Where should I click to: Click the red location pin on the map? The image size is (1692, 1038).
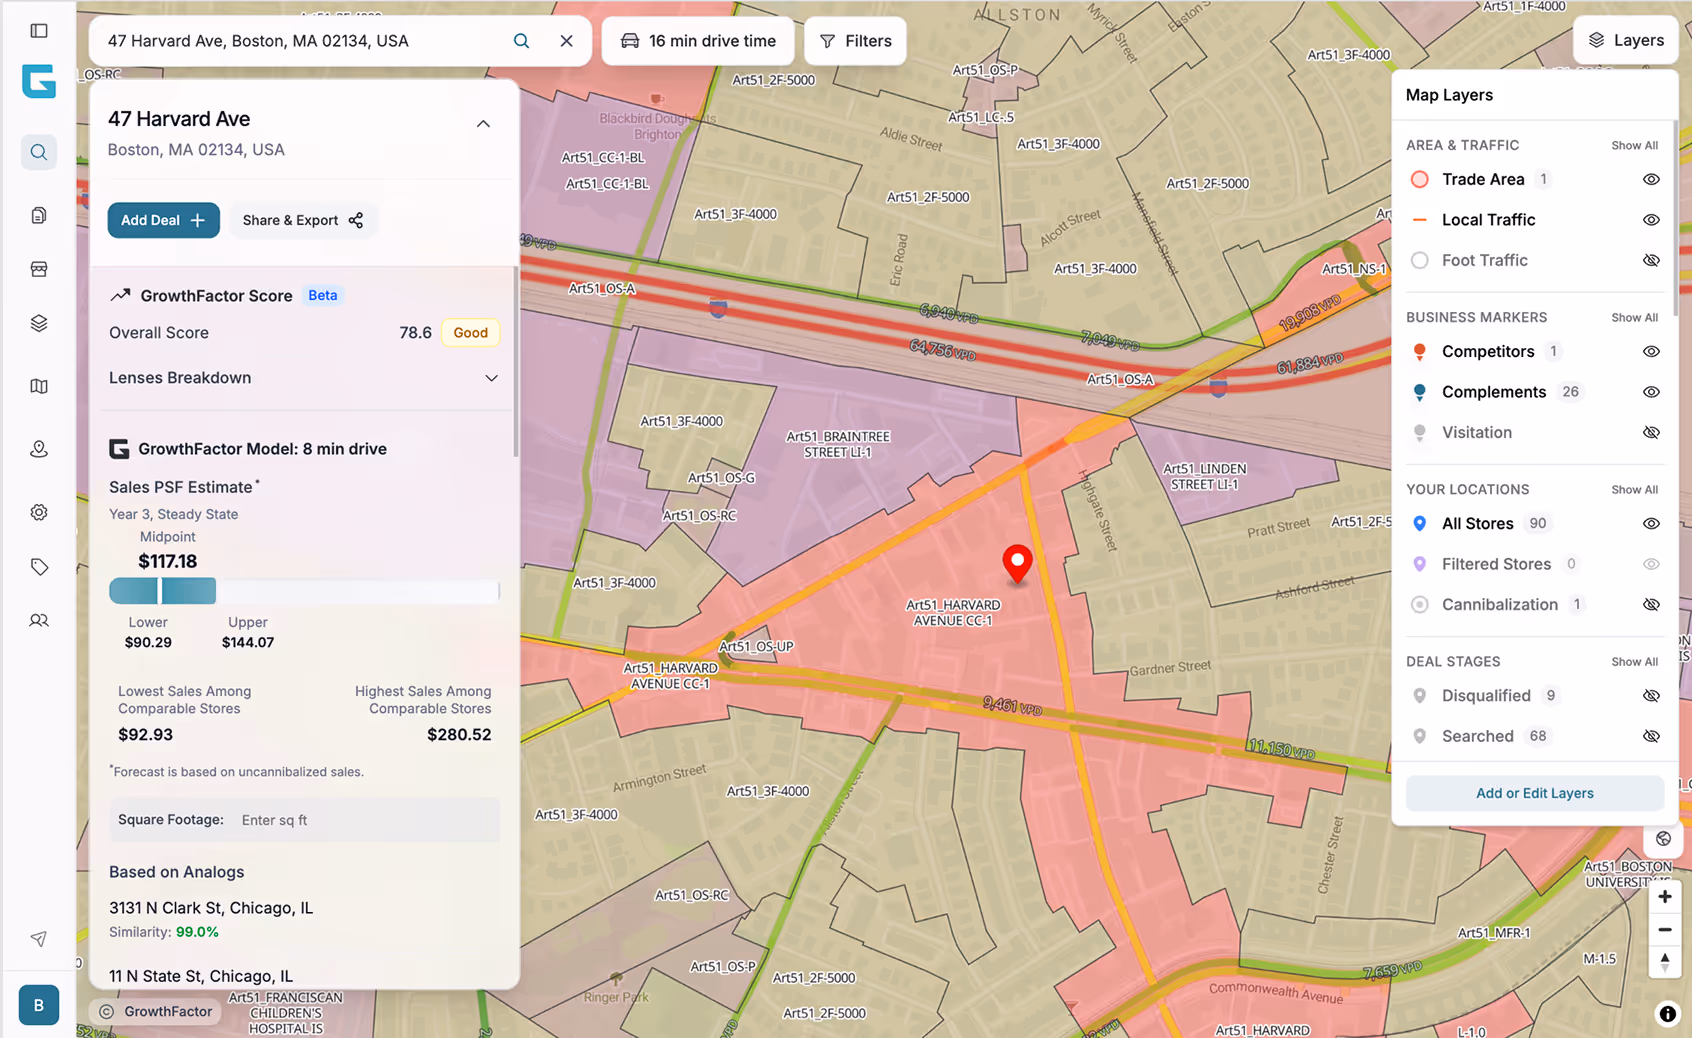1018,565
